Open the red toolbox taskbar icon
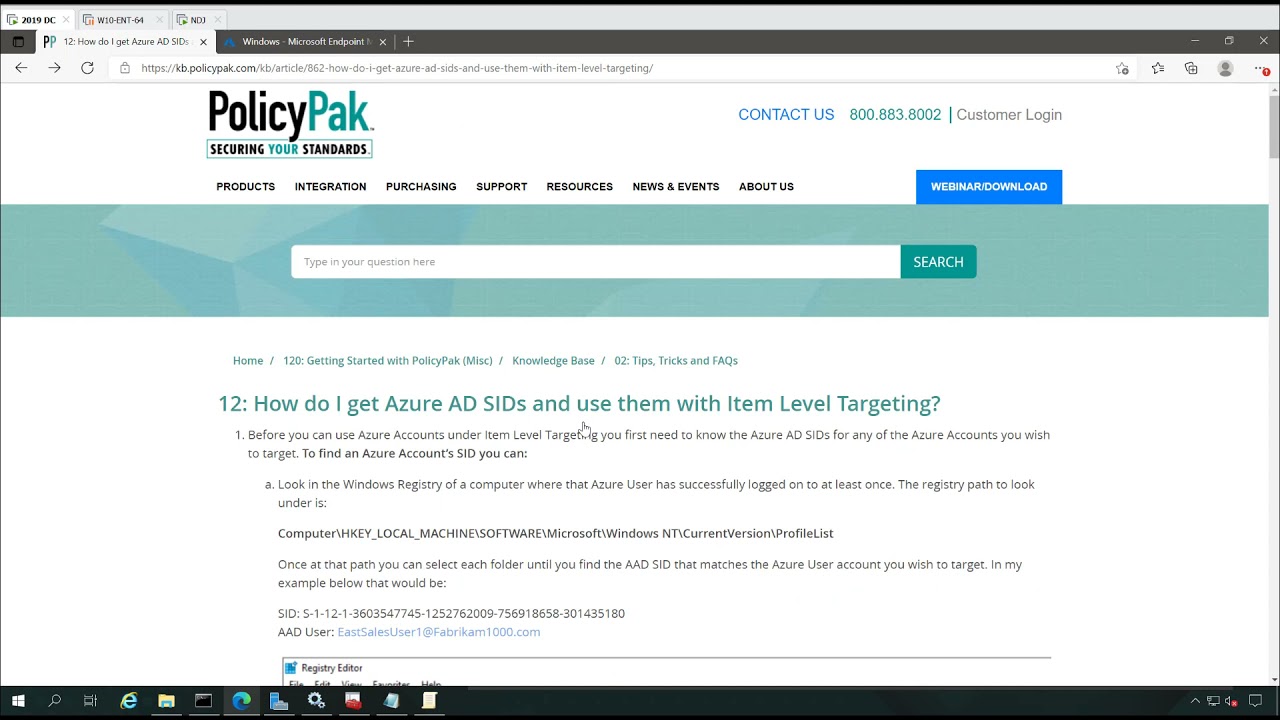This screenshot has width=1280, height=720. pyautogui.click(x=354, y=702)
